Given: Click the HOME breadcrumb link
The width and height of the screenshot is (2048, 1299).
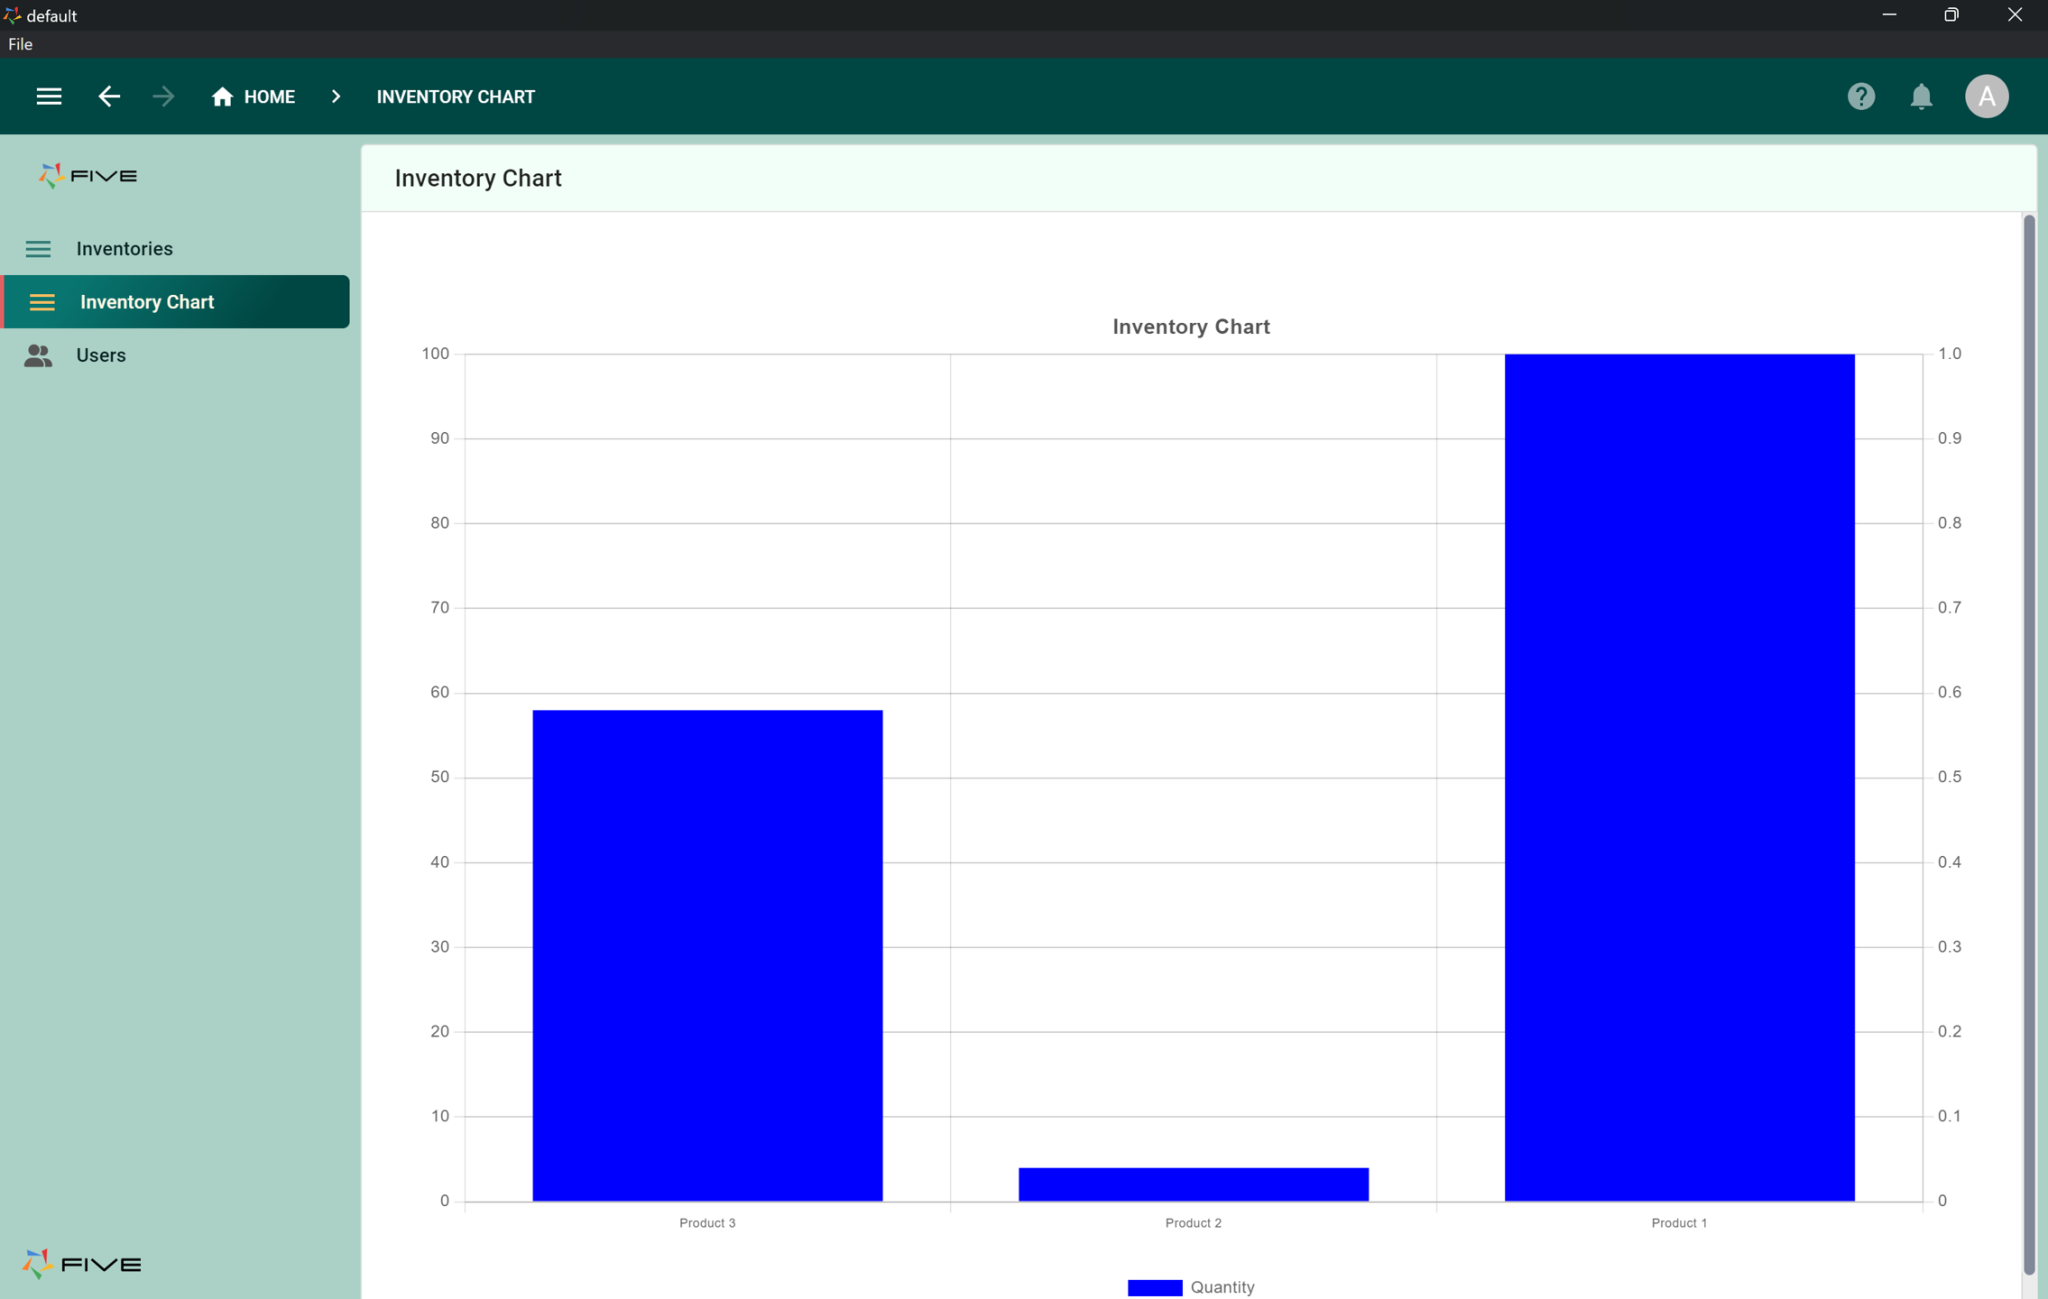Looking at the screenshot, I should (x=268, y=96).
